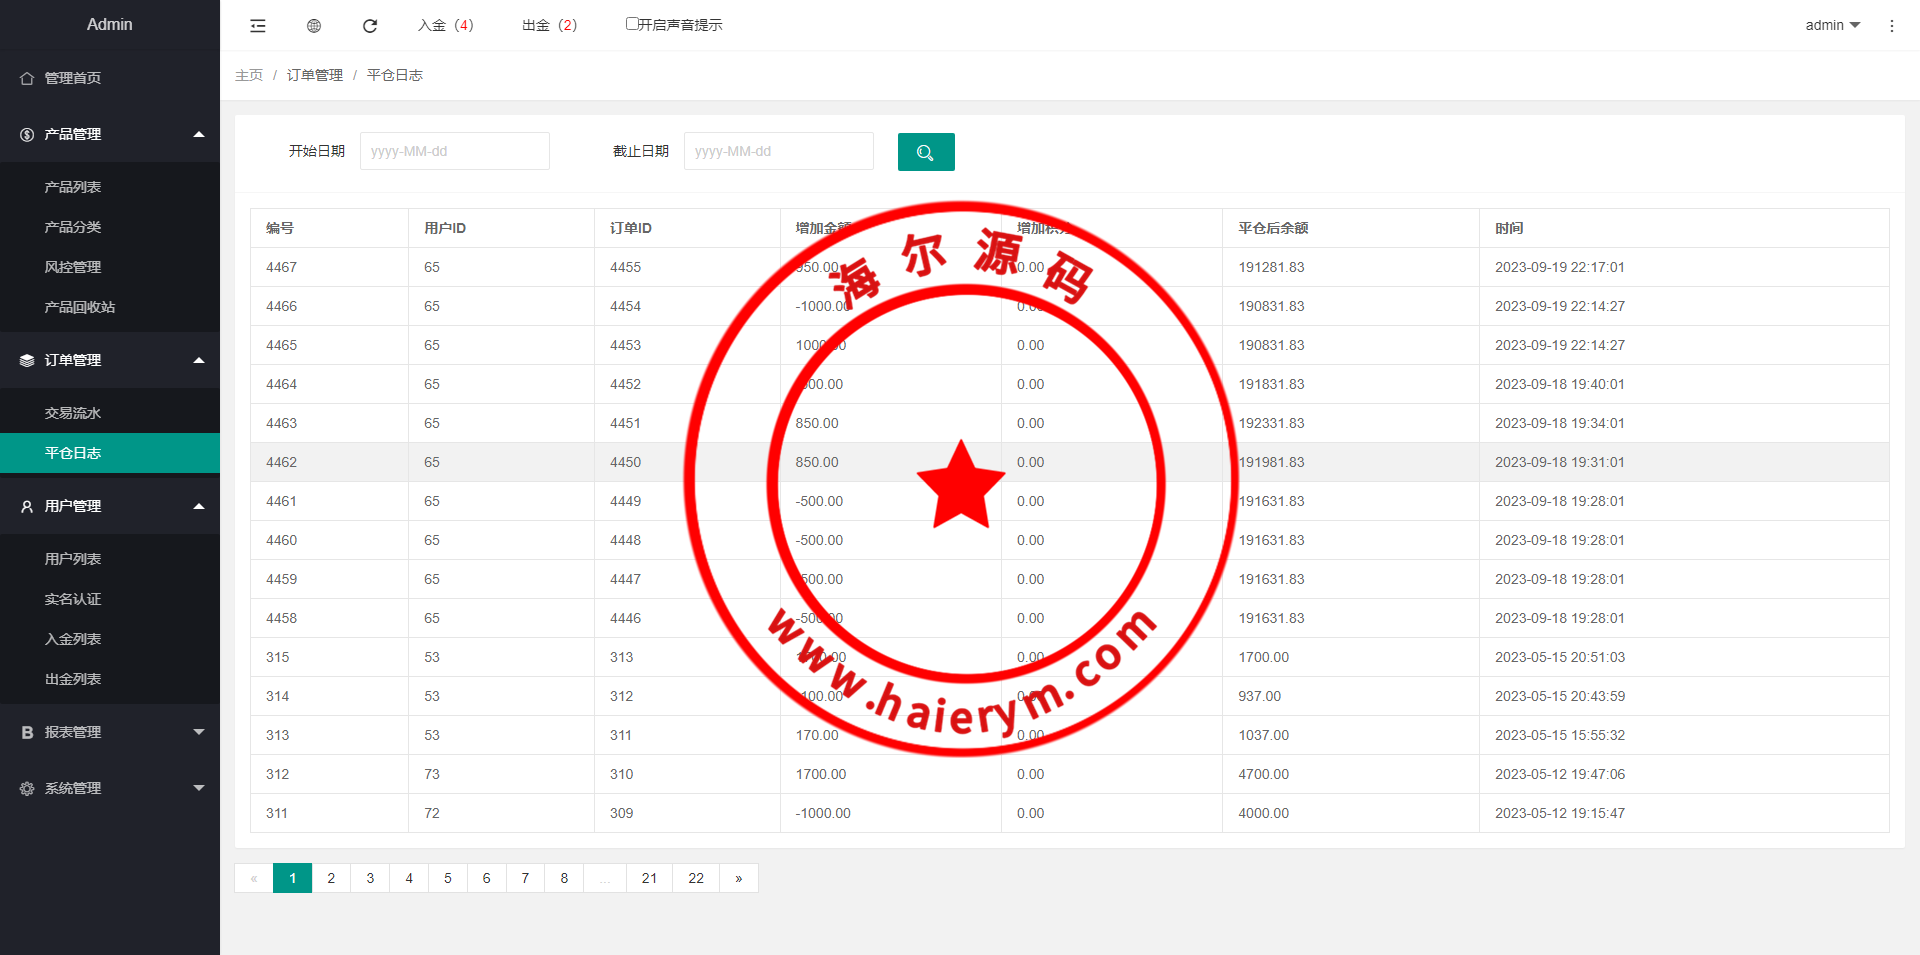Open the 交易流水 menu item
Viewport: 1920px width, 955px height.
click(x=73, y=413)
